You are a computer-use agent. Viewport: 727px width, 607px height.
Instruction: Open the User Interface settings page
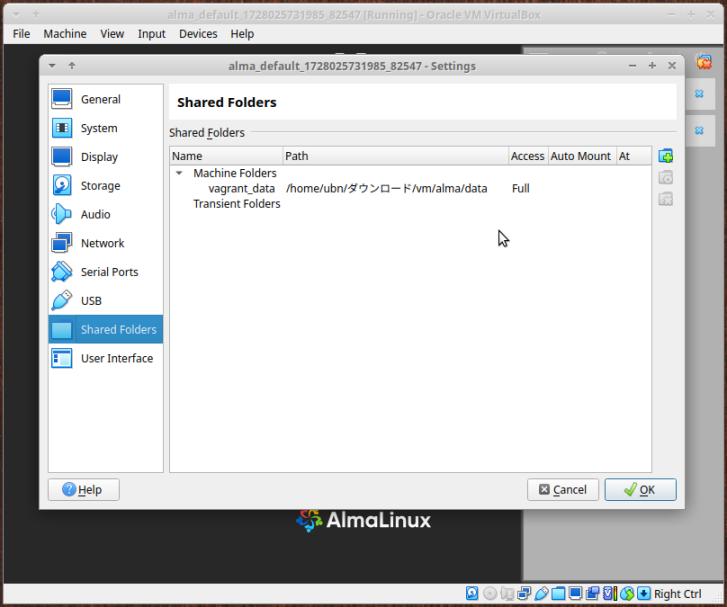(106, 358)
